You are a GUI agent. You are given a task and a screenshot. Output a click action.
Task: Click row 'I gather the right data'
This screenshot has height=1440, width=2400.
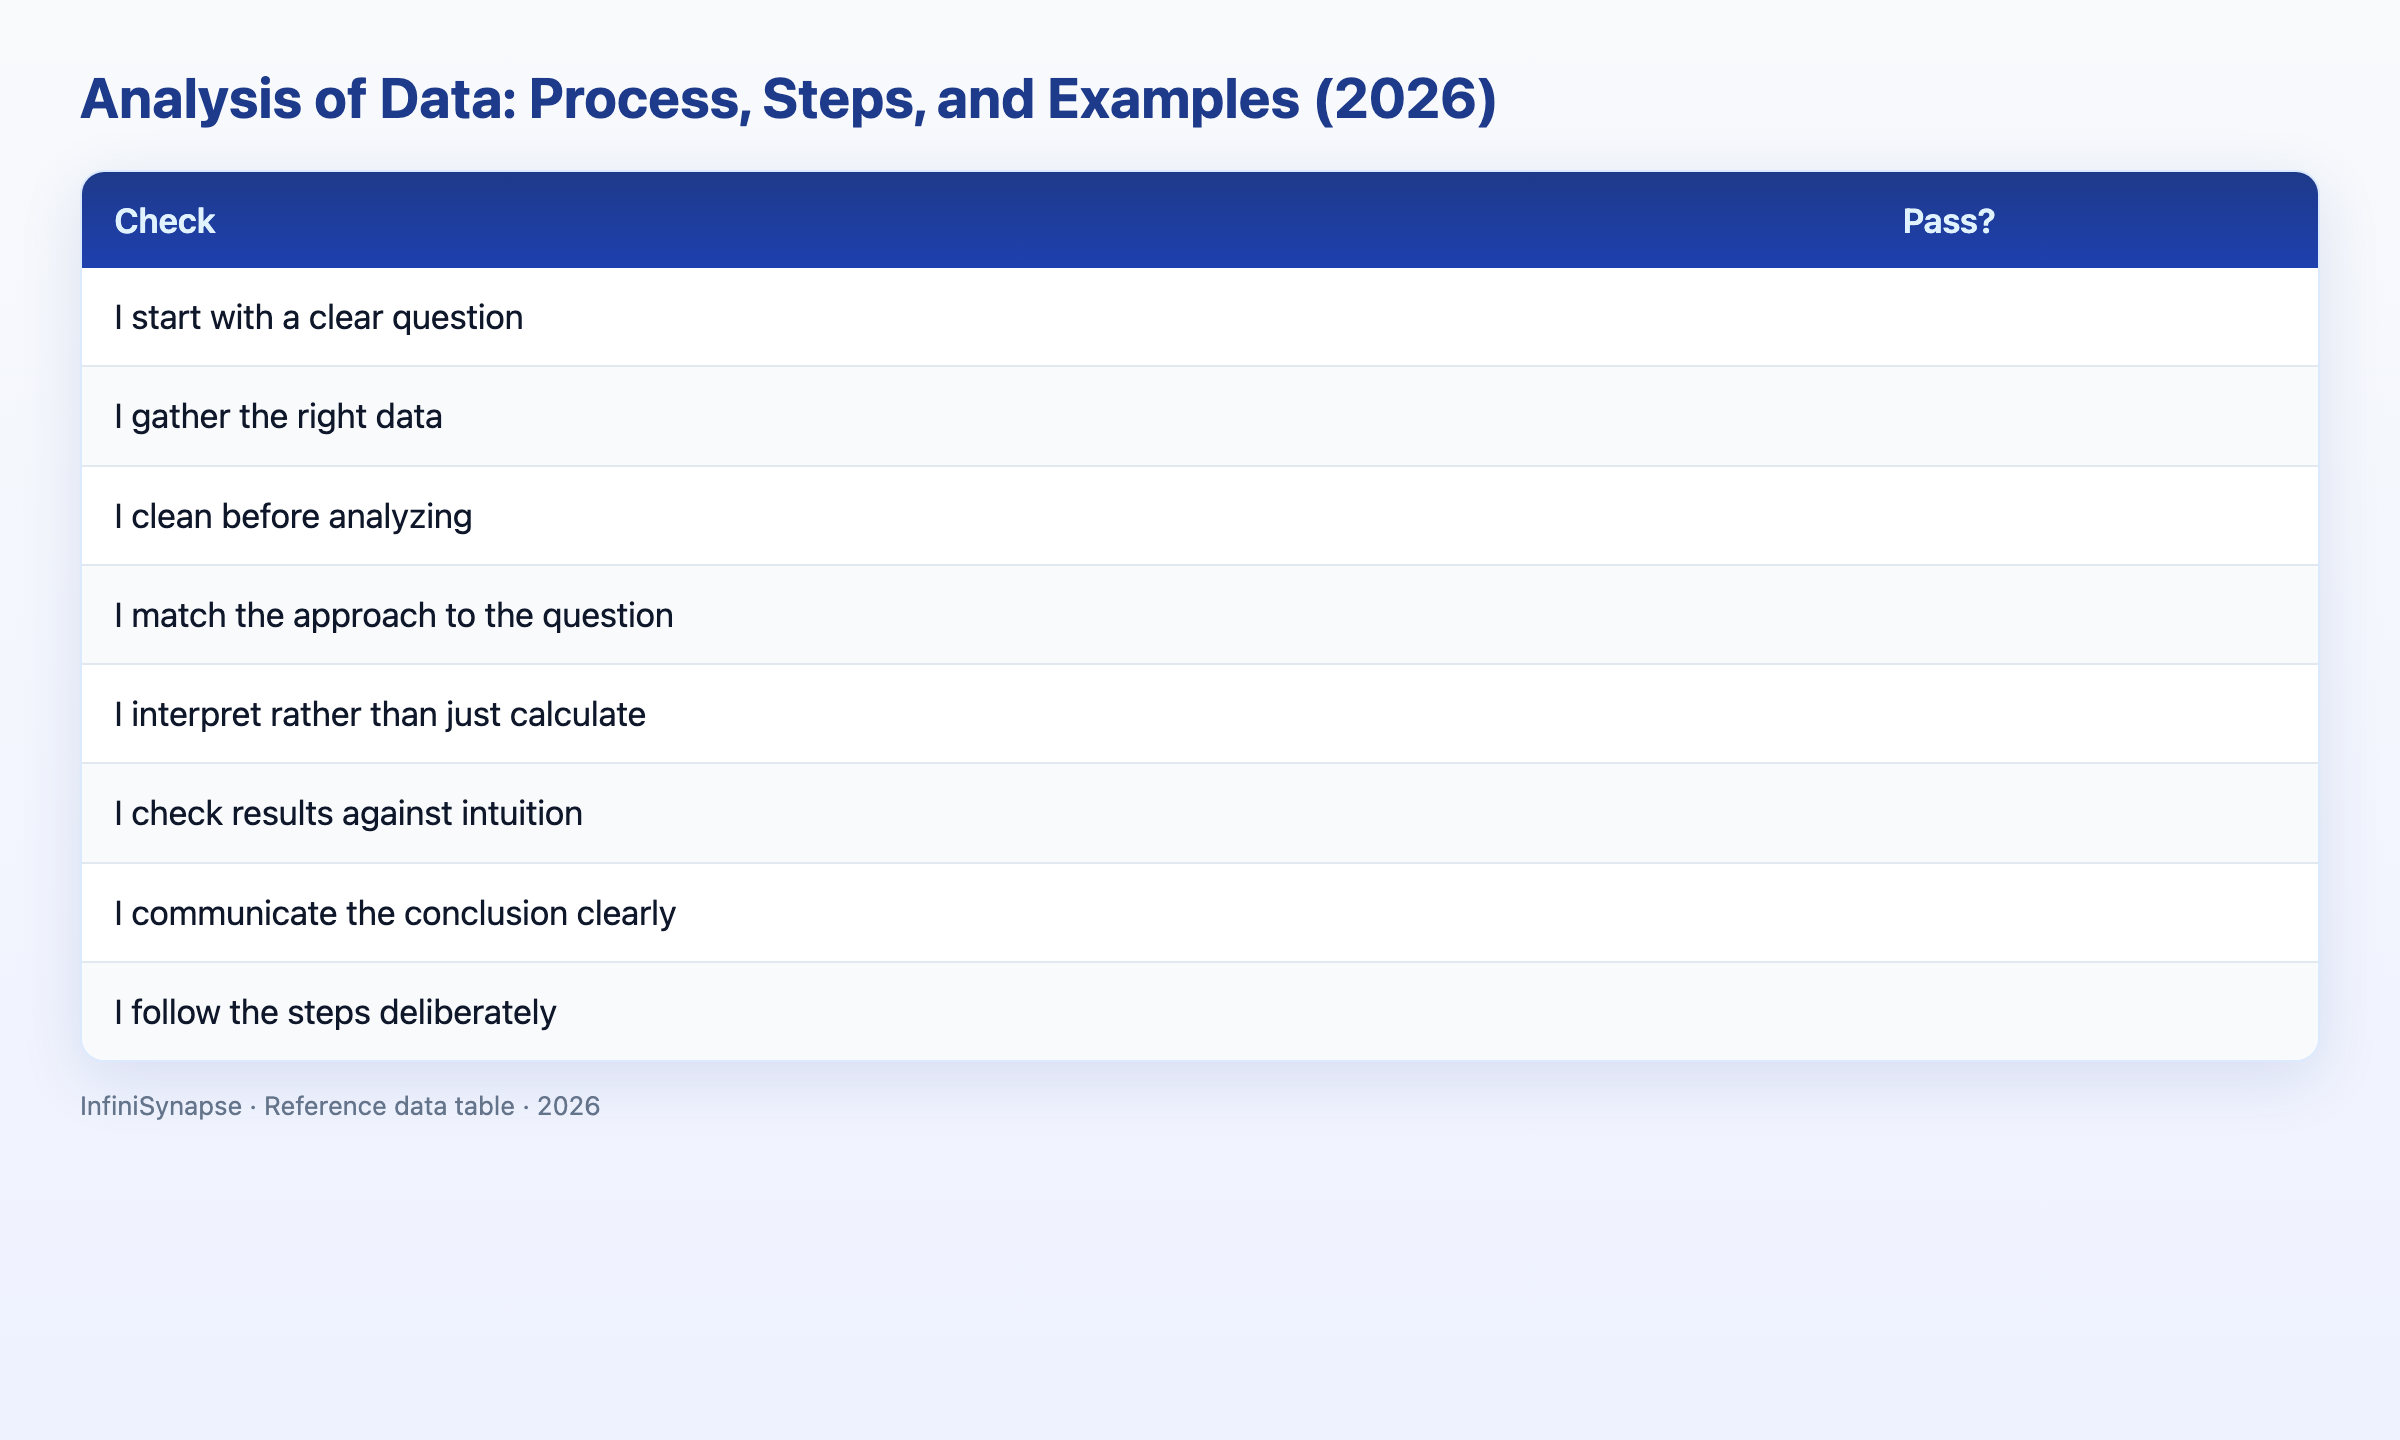pyautogui.click(x=1200, y=416)
